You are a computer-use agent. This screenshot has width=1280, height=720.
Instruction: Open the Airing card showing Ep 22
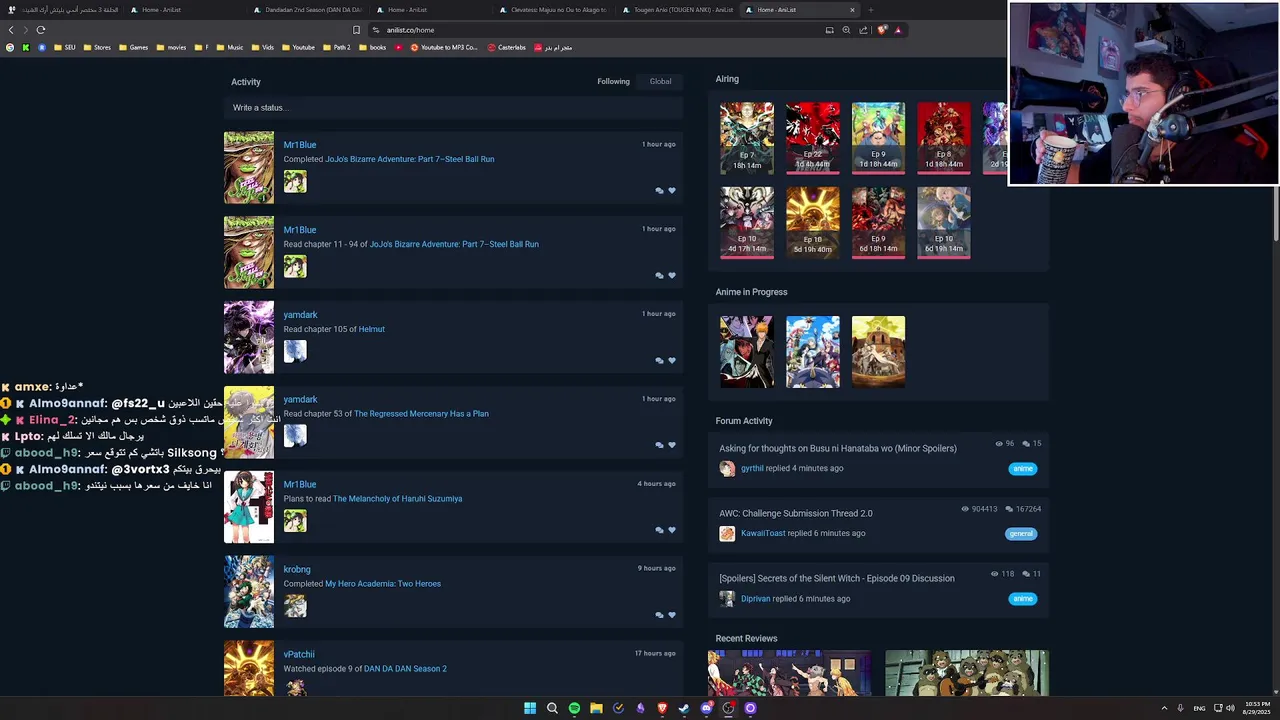click(812, 138)
